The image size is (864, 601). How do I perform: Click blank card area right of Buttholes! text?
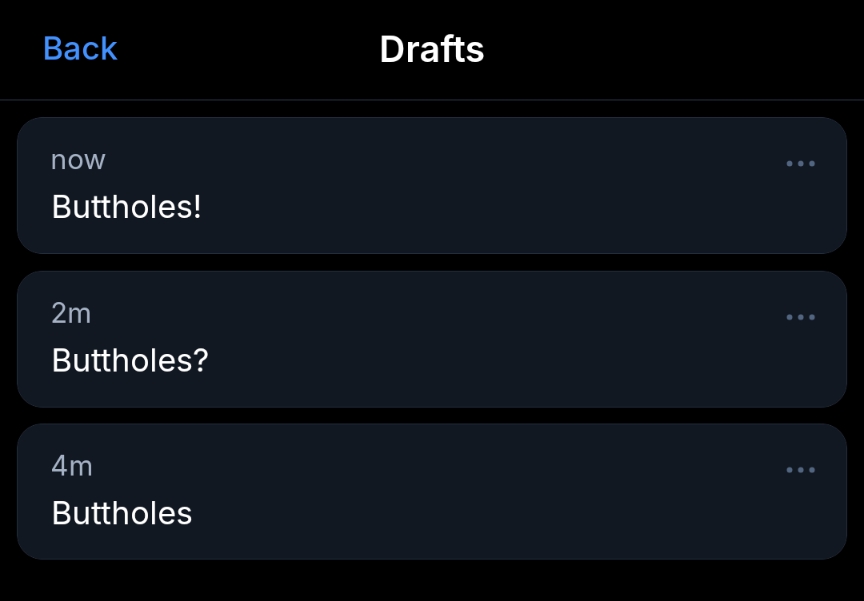(x=500, y=207)
